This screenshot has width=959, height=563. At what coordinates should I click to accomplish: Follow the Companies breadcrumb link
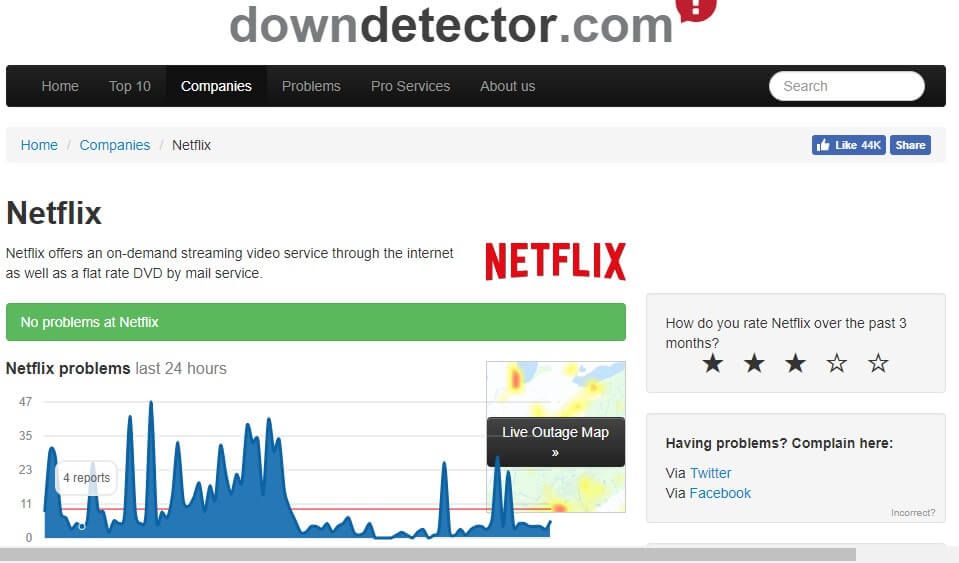pyautogui.click(x=114, y=145)
